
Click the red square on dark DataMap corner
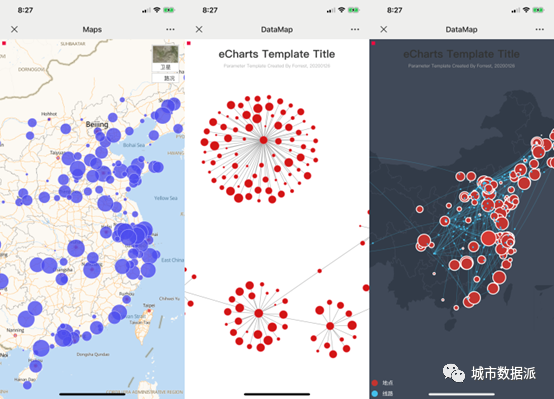coord(373,43)
